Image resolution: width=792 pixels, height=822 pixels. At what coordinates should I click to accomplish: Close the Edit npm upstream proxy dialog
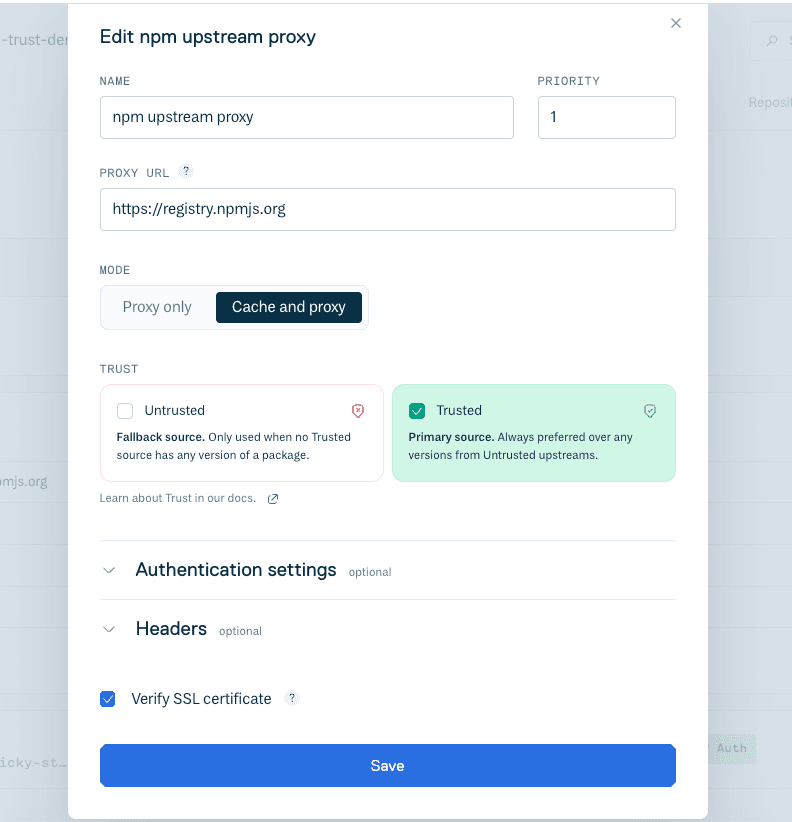pos(676,23)
